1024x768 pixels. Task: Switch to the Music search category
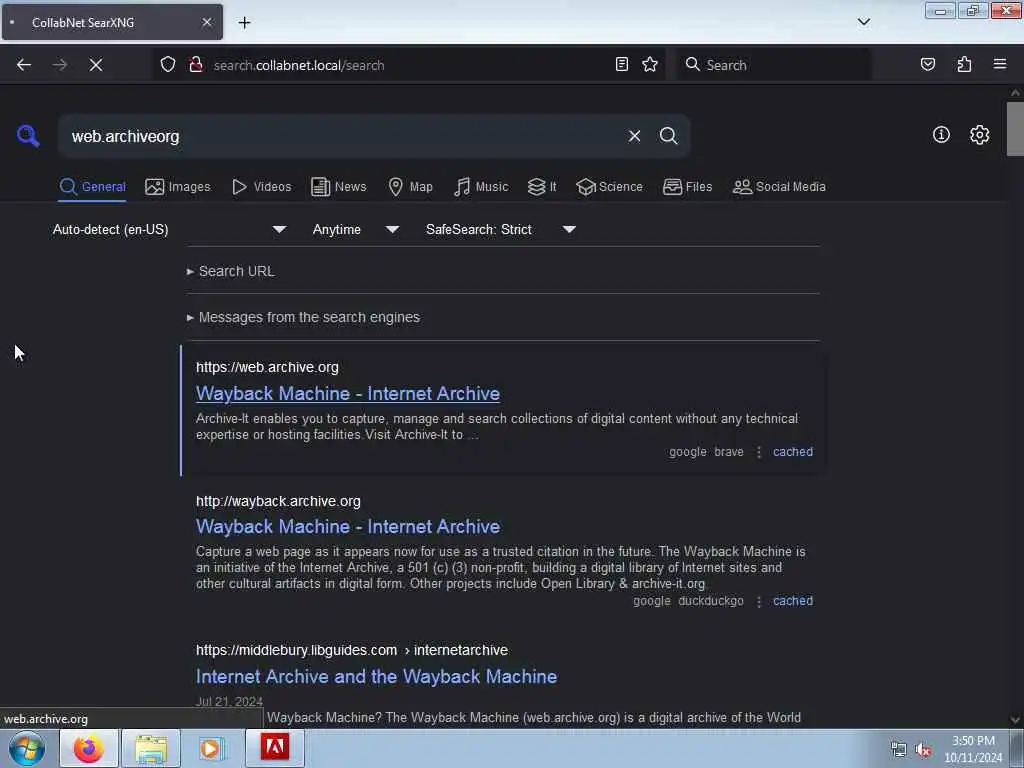click(x=481, y=187)
